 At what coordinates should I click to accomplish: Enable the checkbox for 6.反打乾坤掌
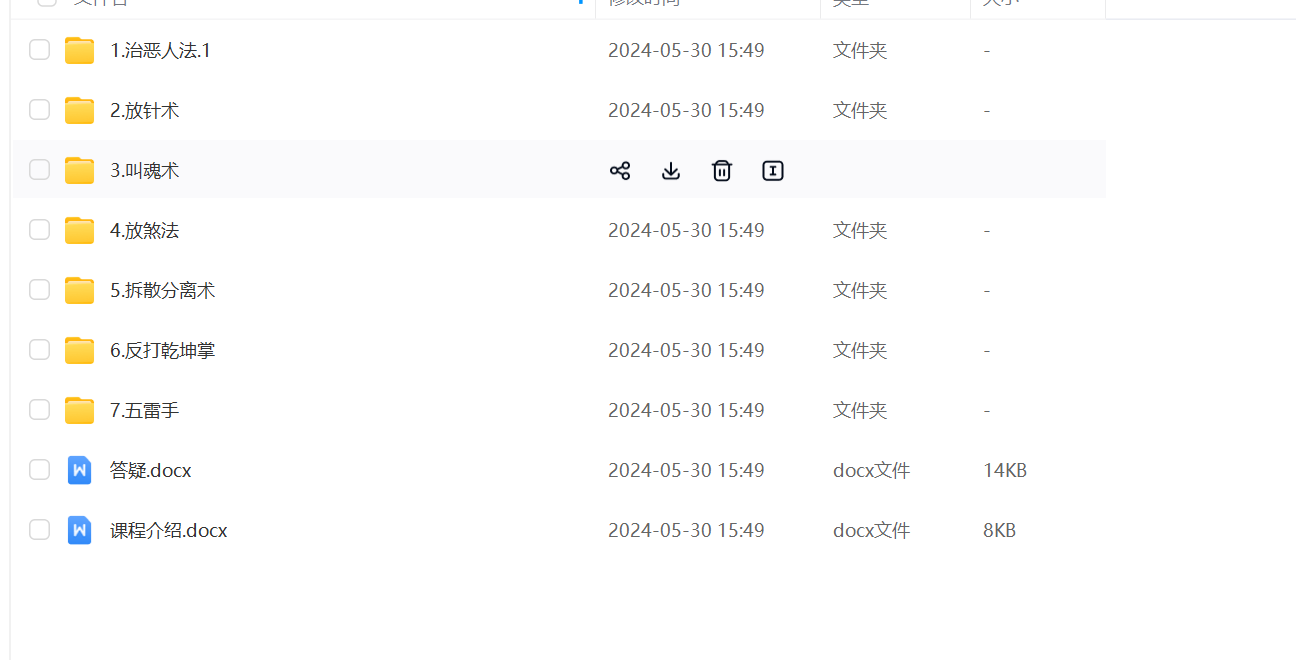tap(39, 350)
